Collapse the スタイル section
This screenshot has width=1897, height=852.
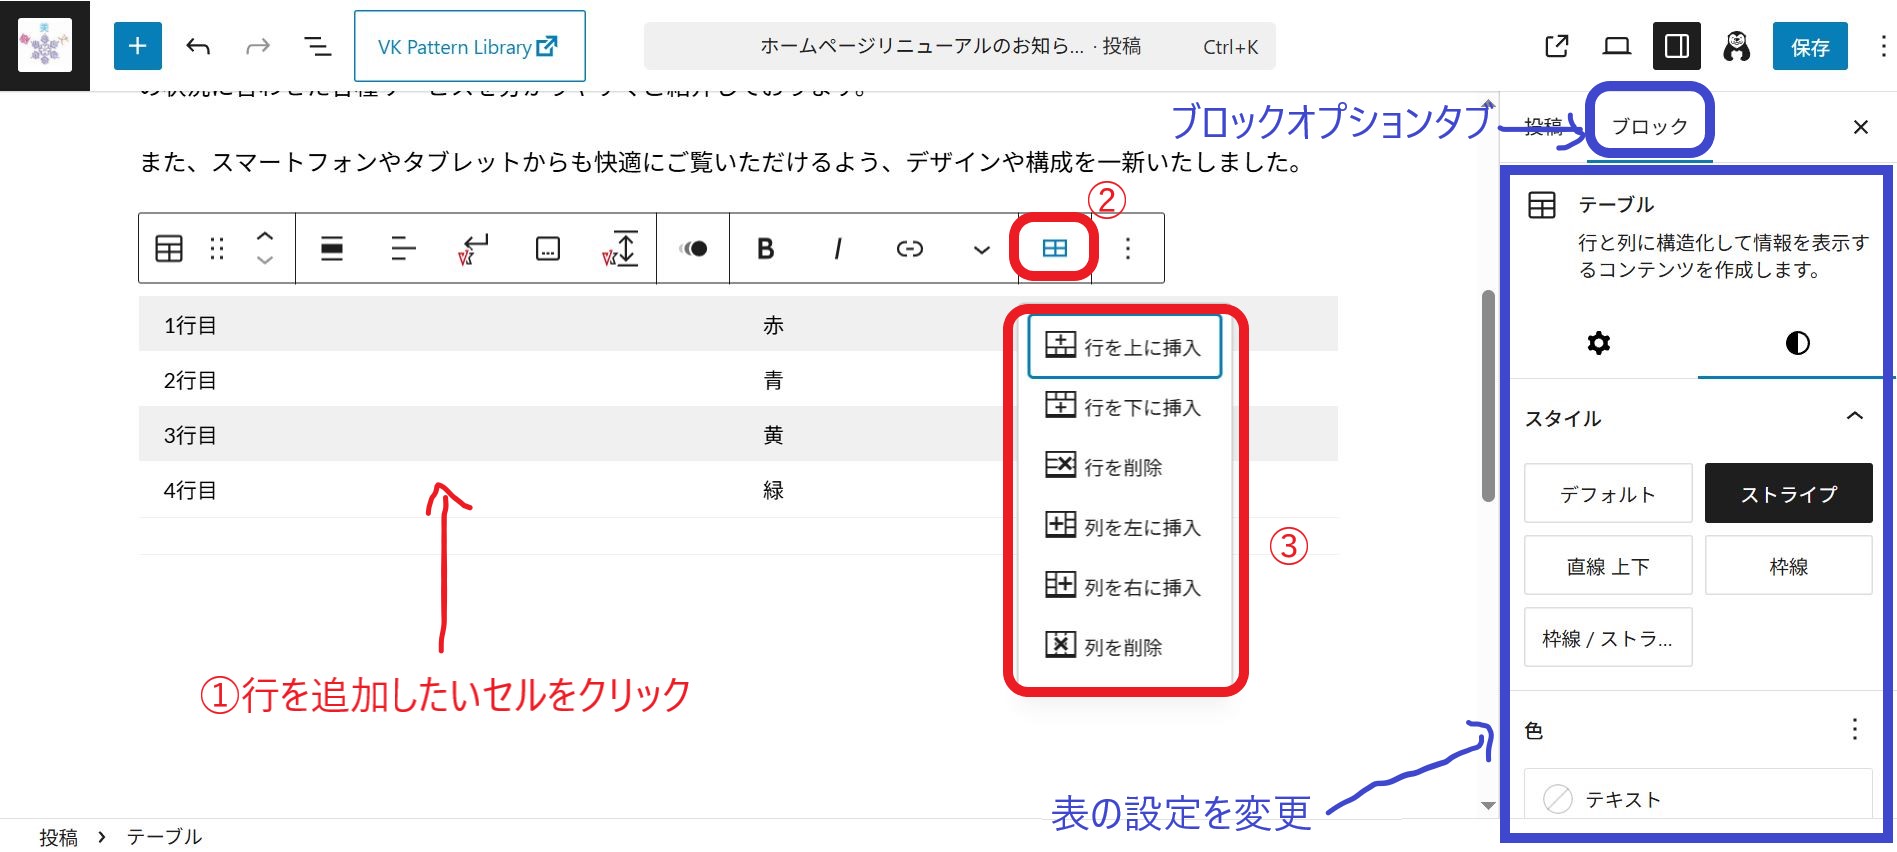coord(1854,417)
